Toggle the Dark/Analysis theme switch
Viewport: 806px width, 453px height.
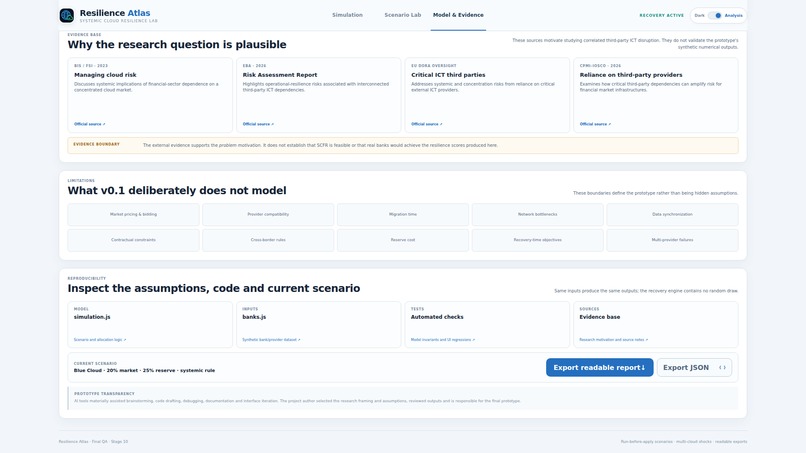(715, 15)
